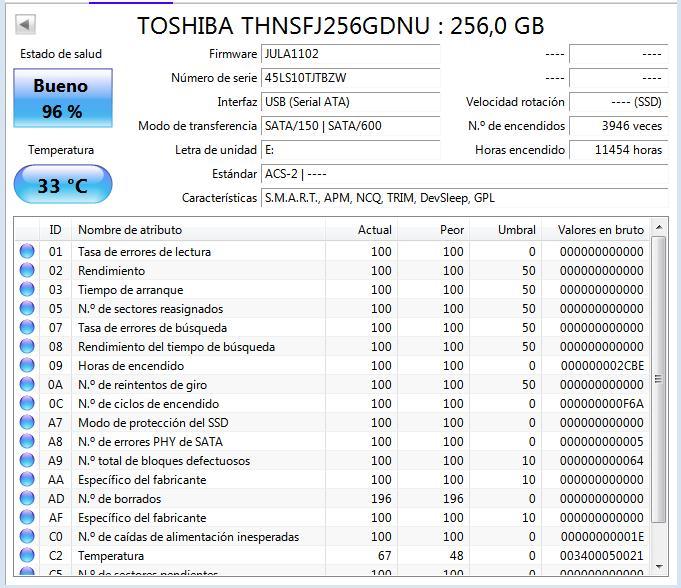
Task: Click the scroll up arrow of attribute list
Action: coord(659,228)
